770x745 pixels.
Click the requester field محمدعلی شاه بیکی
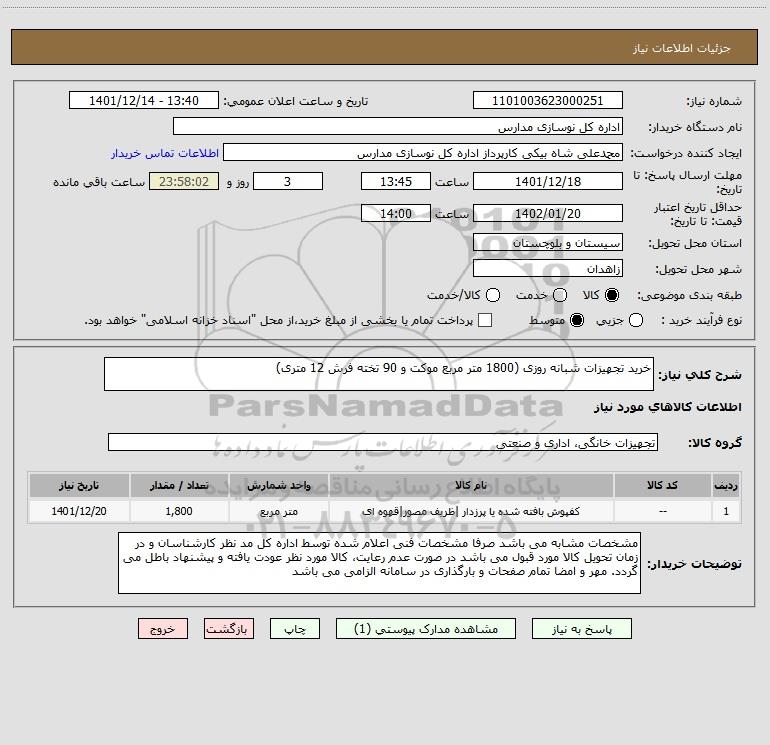point(423,153)
